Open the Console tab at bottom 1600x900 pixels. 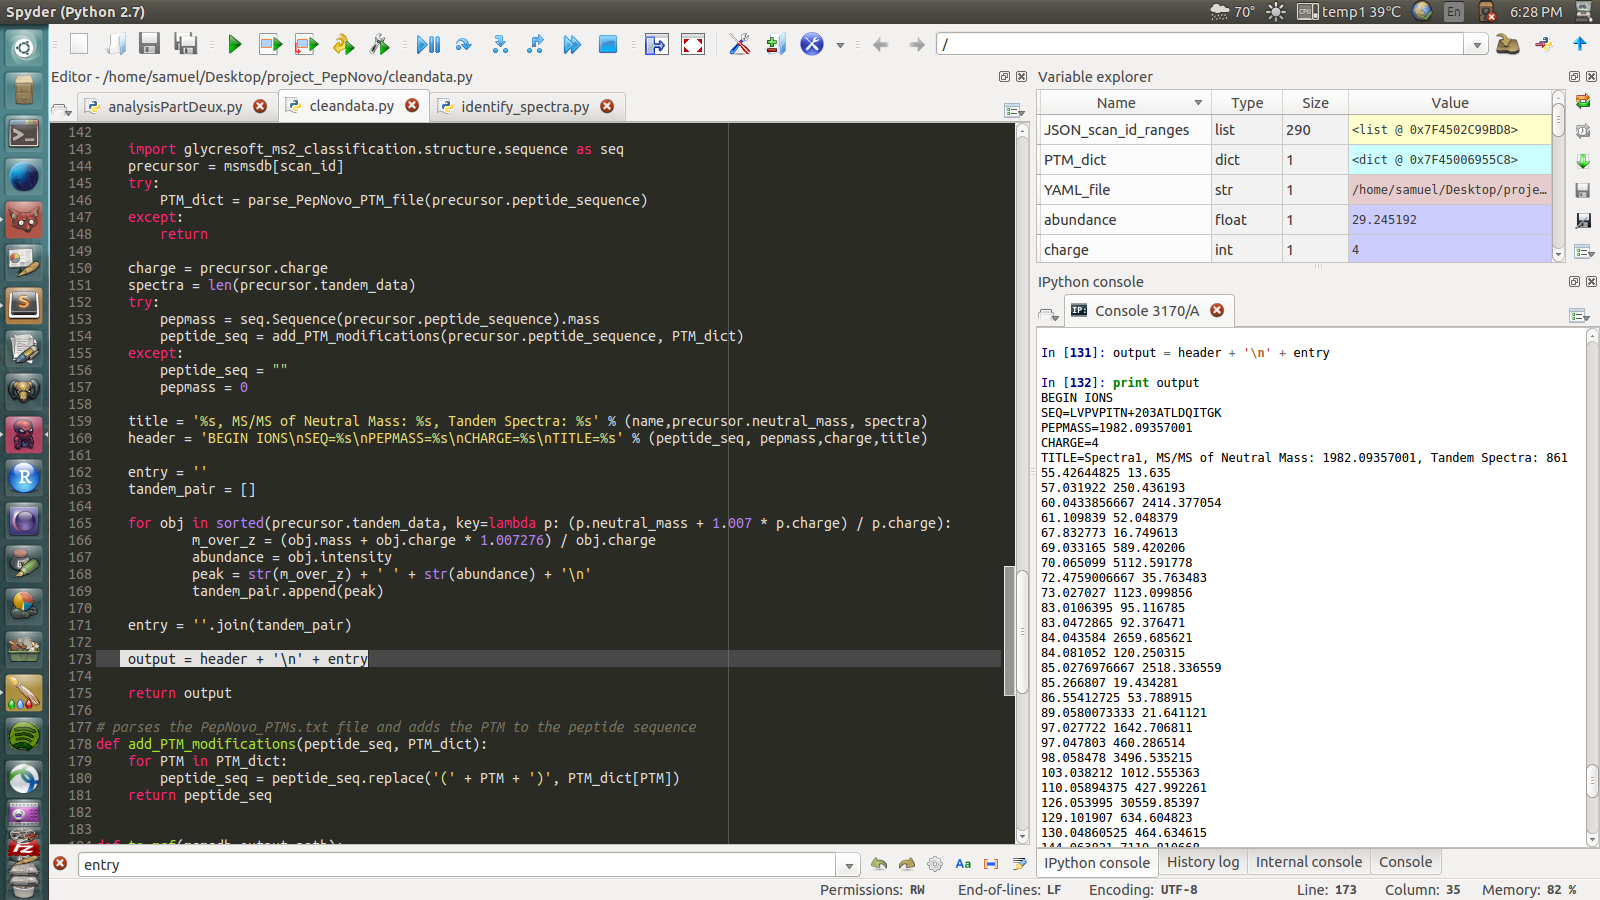pos(1405,862)
